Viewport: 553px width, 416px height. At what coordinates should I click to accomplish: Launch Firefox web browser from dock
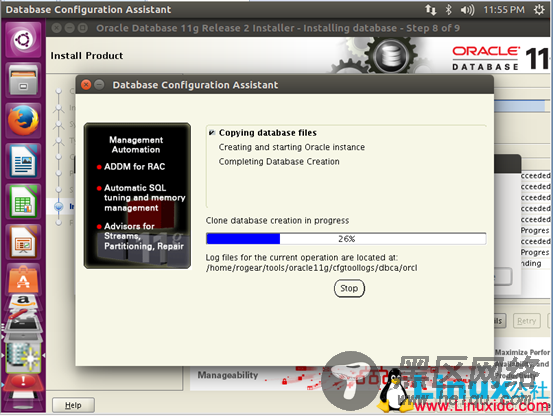23,120
